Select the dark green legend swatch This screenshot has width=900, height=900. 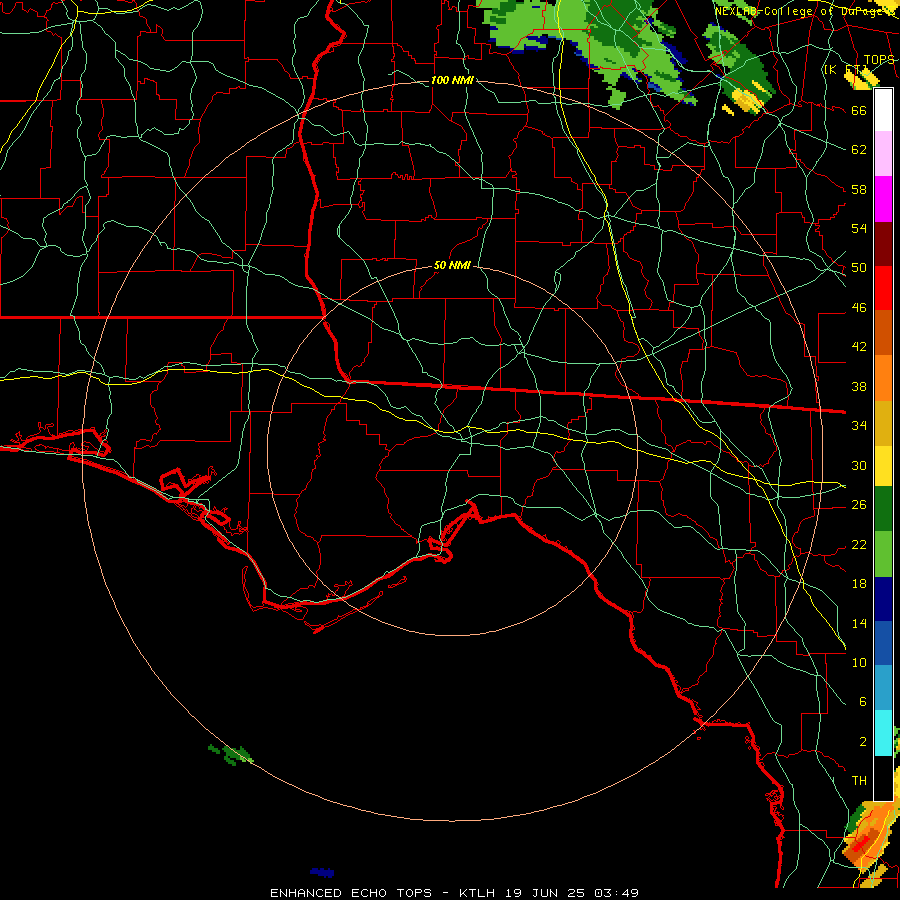[883, 509]
